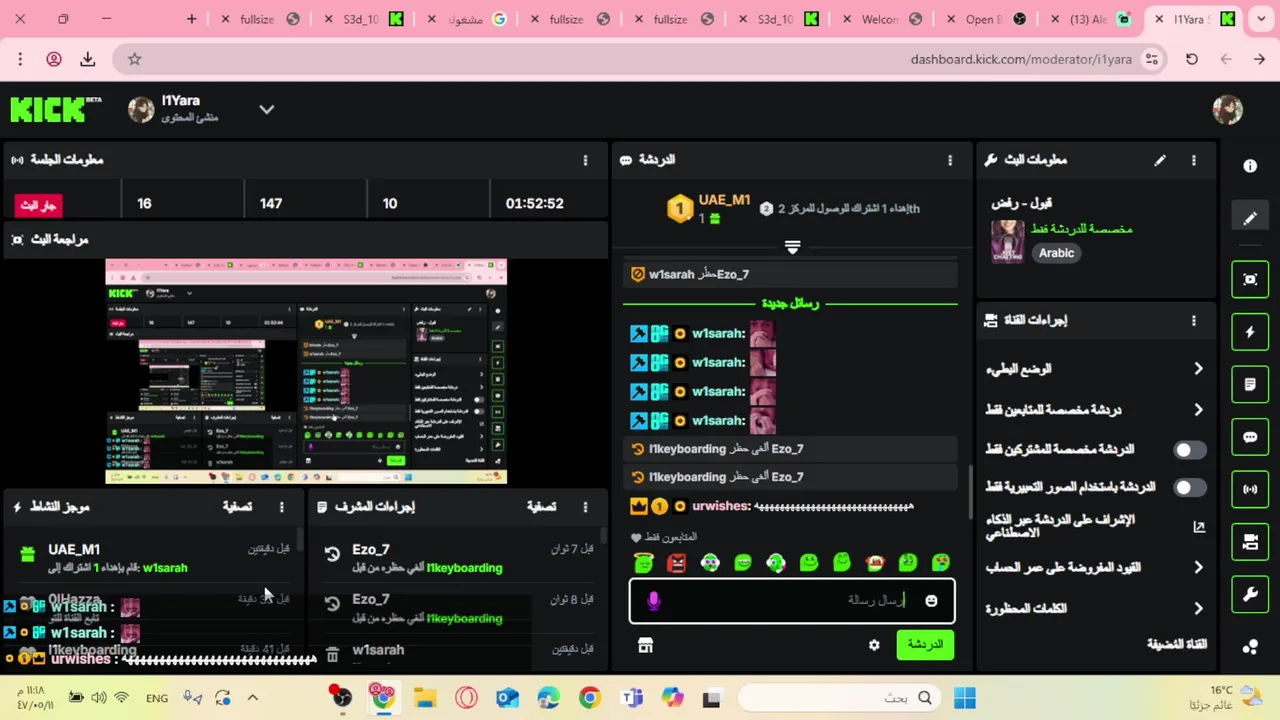The image size is (1280, 720).
Task: Open activity feed panel three-dot menu
Action: [x=281, y=507]
